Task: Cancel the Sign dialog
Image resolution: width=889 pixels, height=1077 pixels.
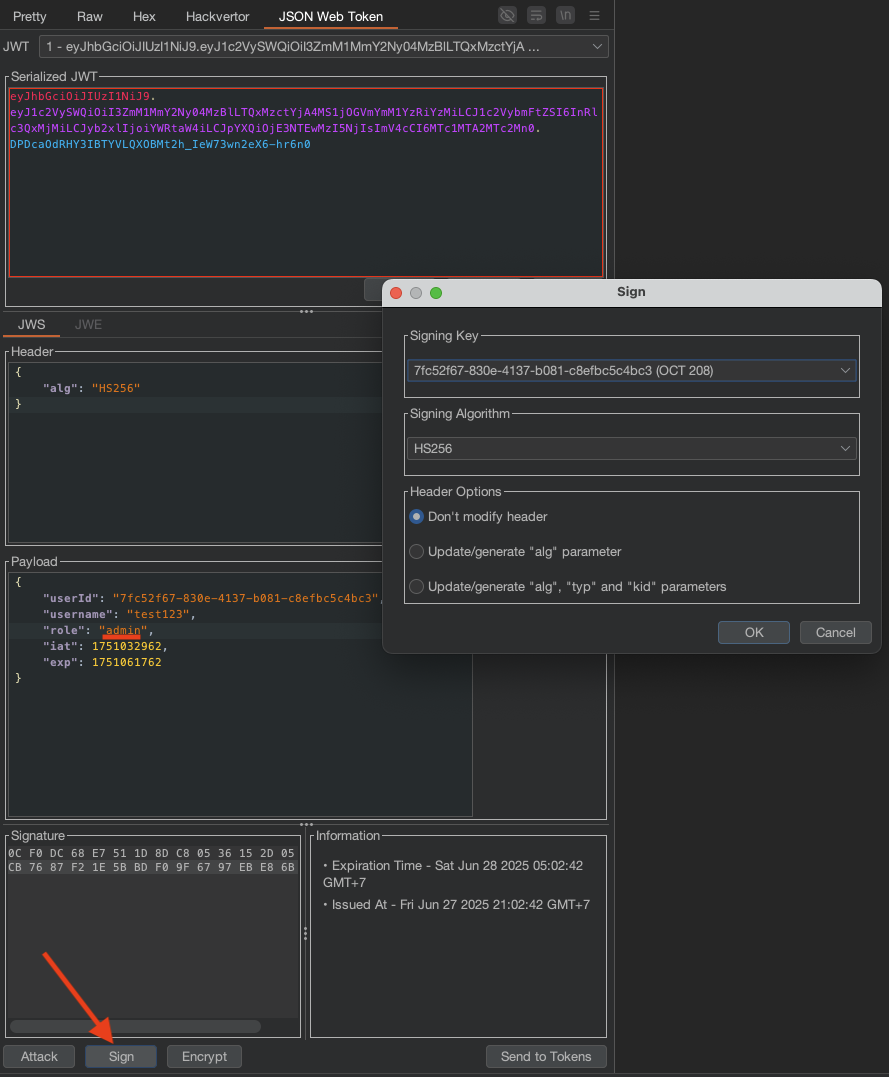Action: (835, 633)
